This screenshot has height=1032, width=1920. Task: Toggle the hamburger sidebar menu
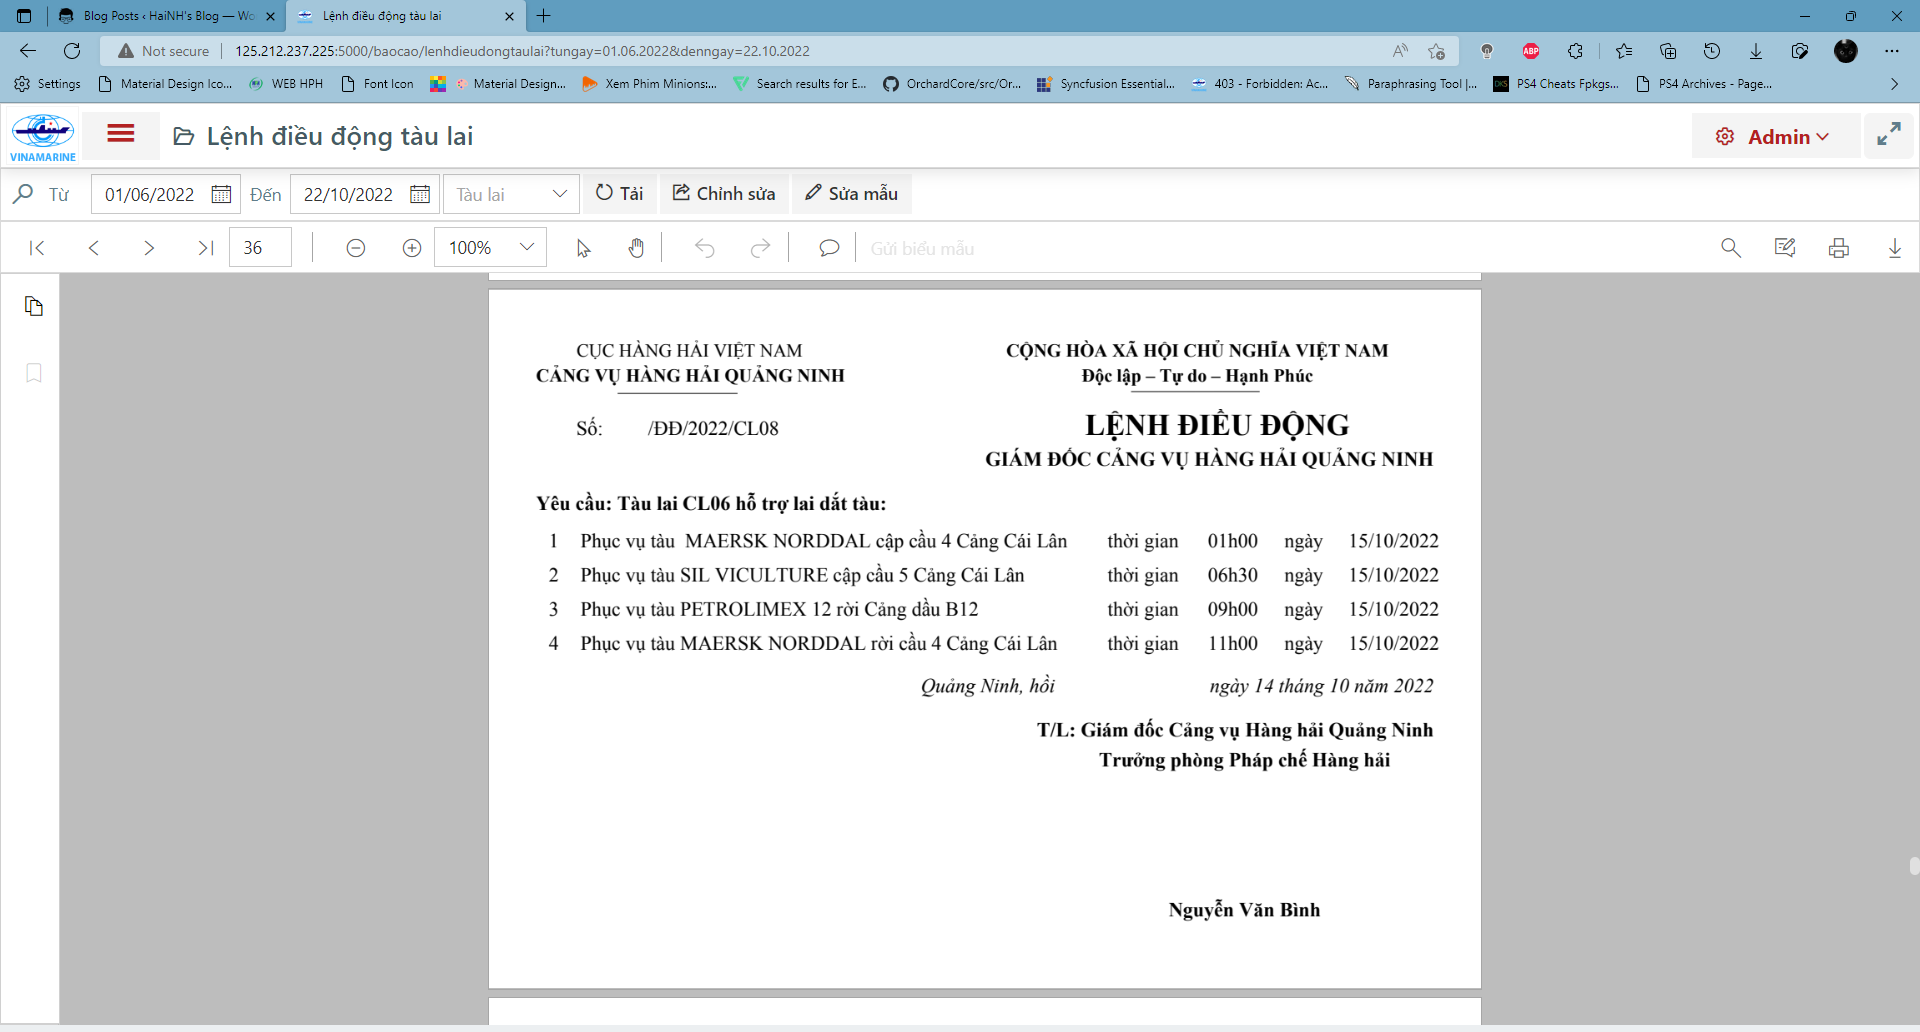pyautogui.click(x=121, y=134)
